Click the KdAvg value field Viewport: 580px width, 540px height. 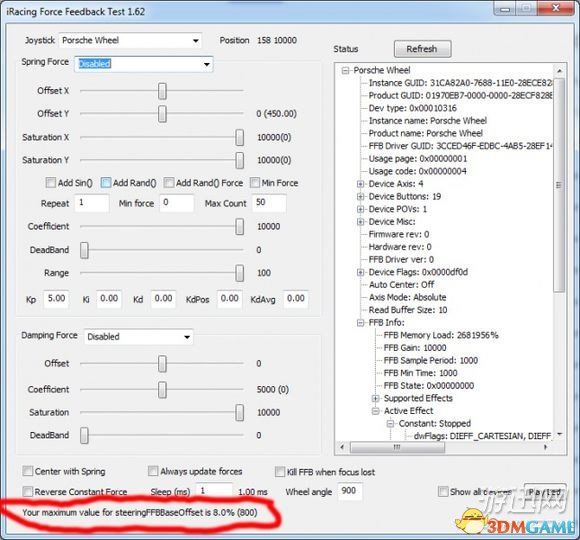[296, 299]
